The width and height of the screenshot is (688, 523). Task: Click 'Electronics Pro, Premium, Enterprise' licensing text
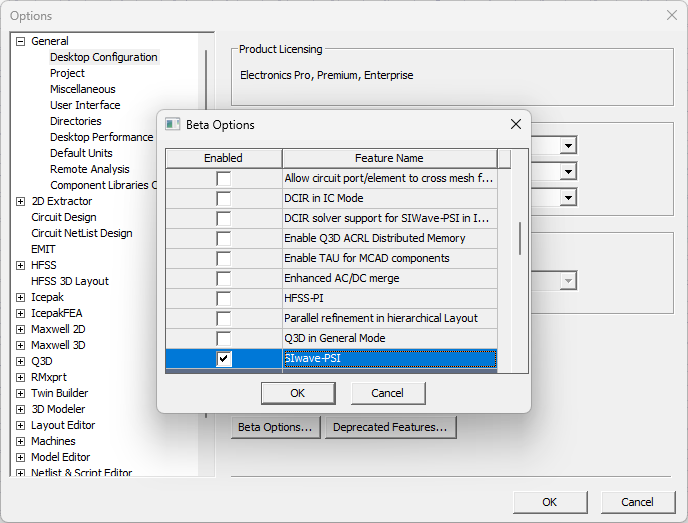(x=327, y=75)
